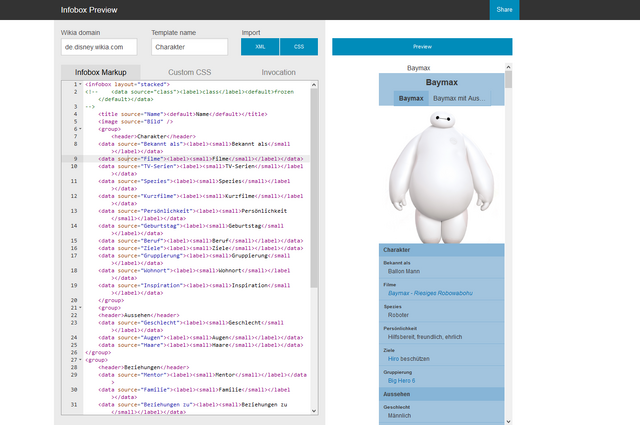The height and width of the screenshot is (425, 640).
Task: Open the Big Hero 6 link
Action: click(401, 380)
